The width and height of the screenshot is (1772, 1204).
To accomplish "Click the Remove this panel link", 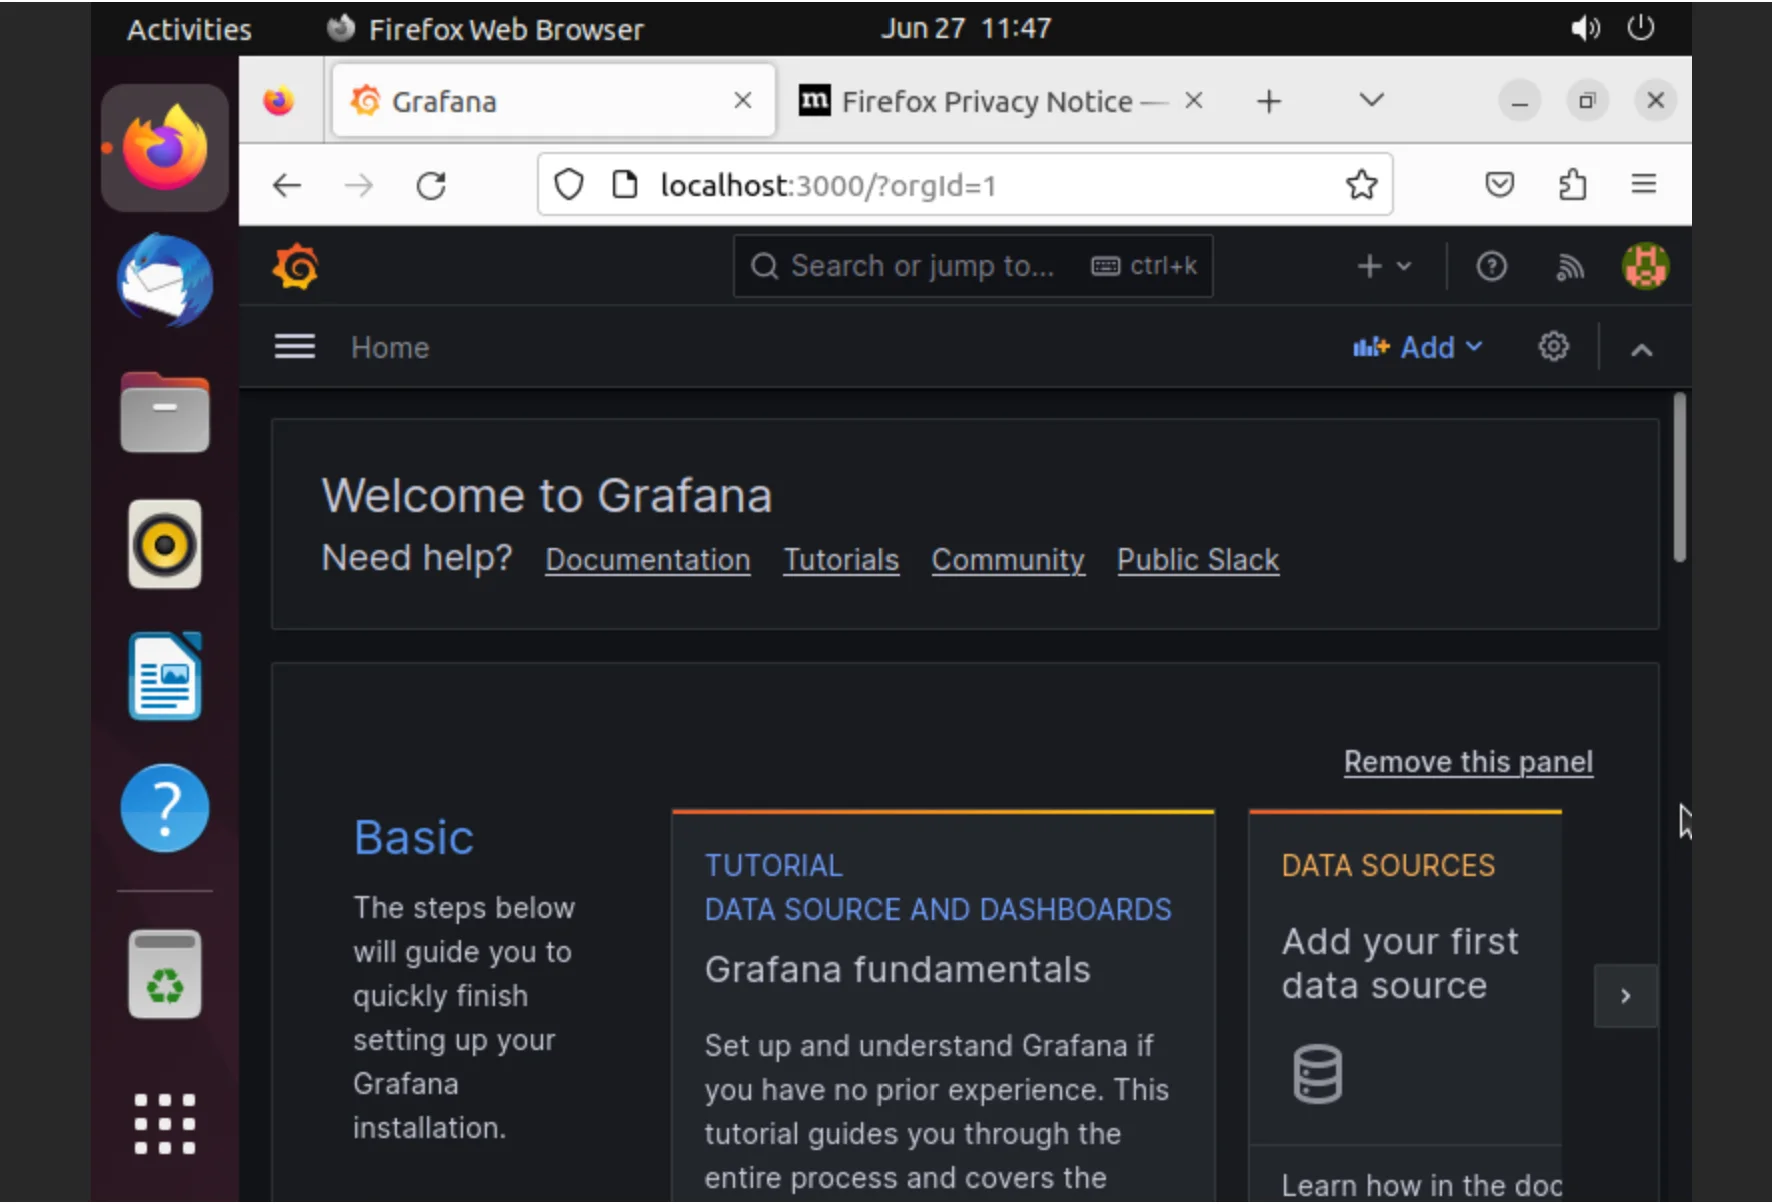I will [1467, 761].
